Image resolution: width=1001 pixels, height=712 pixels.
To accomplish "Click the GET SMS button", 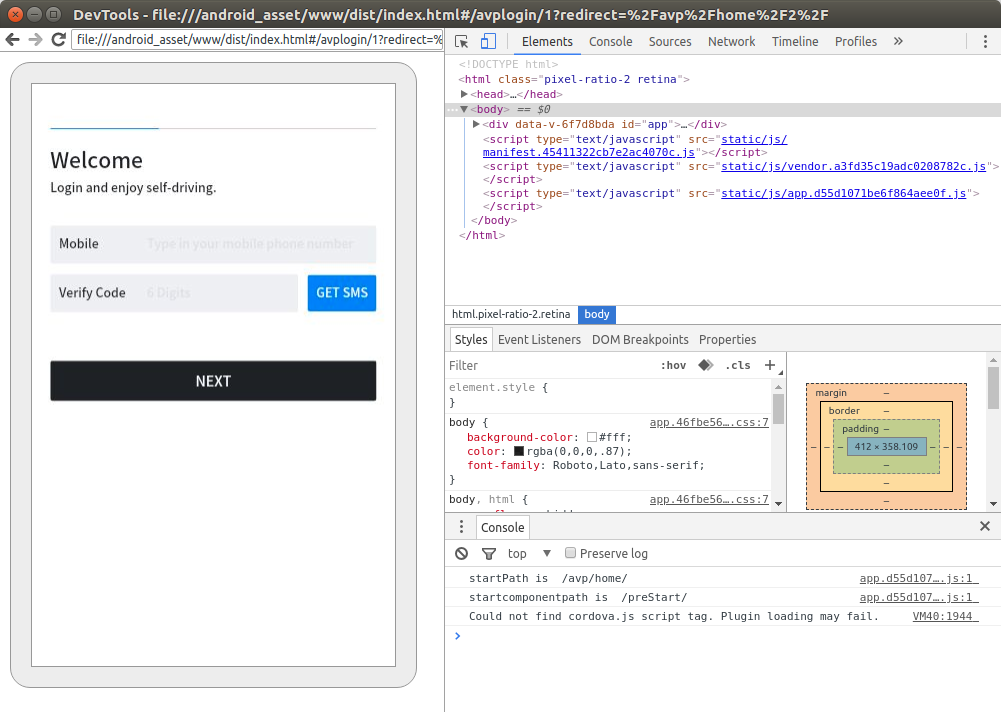I will click(342, 293).
